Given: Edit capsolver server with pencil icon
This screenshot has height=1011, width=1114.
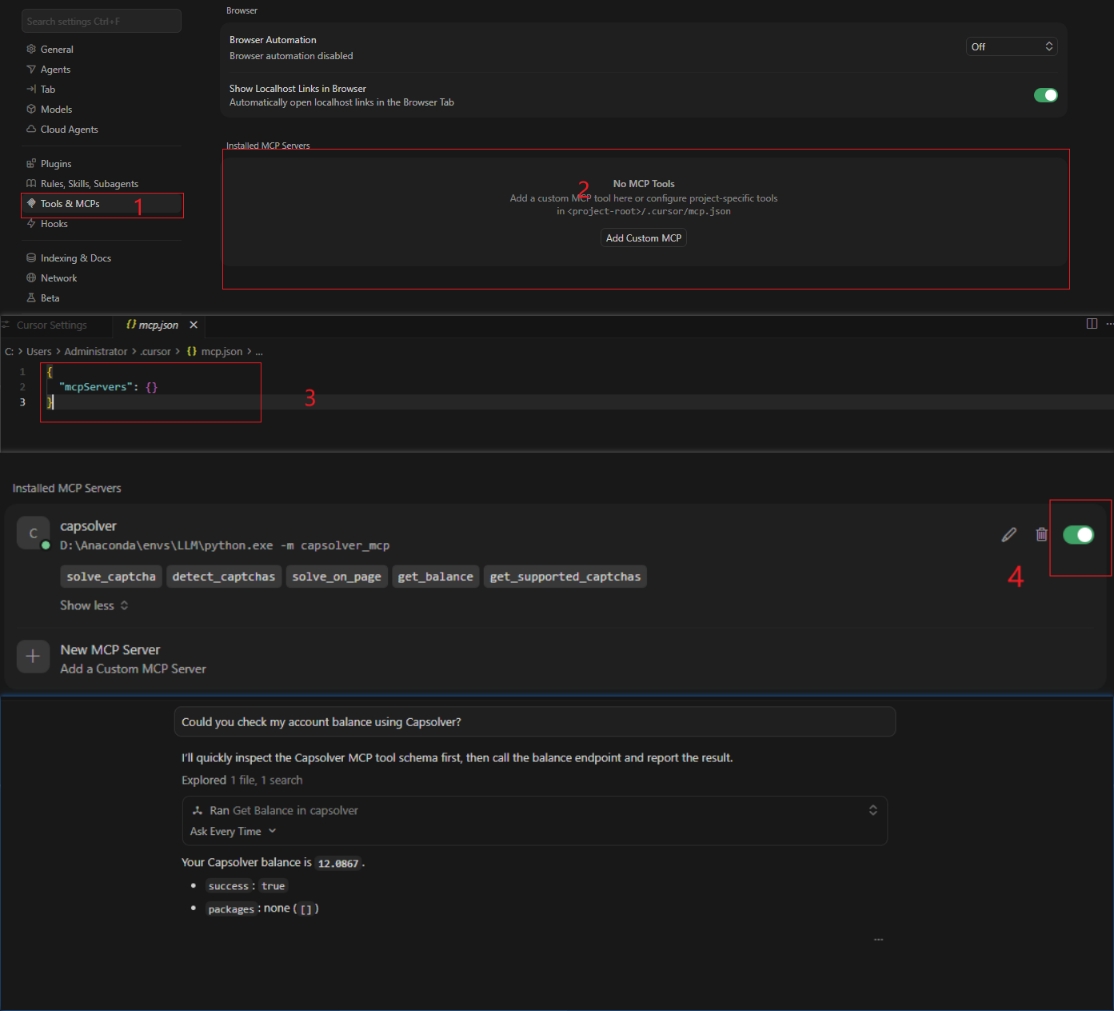Looking at the screenshot, I should point(1009,534).
